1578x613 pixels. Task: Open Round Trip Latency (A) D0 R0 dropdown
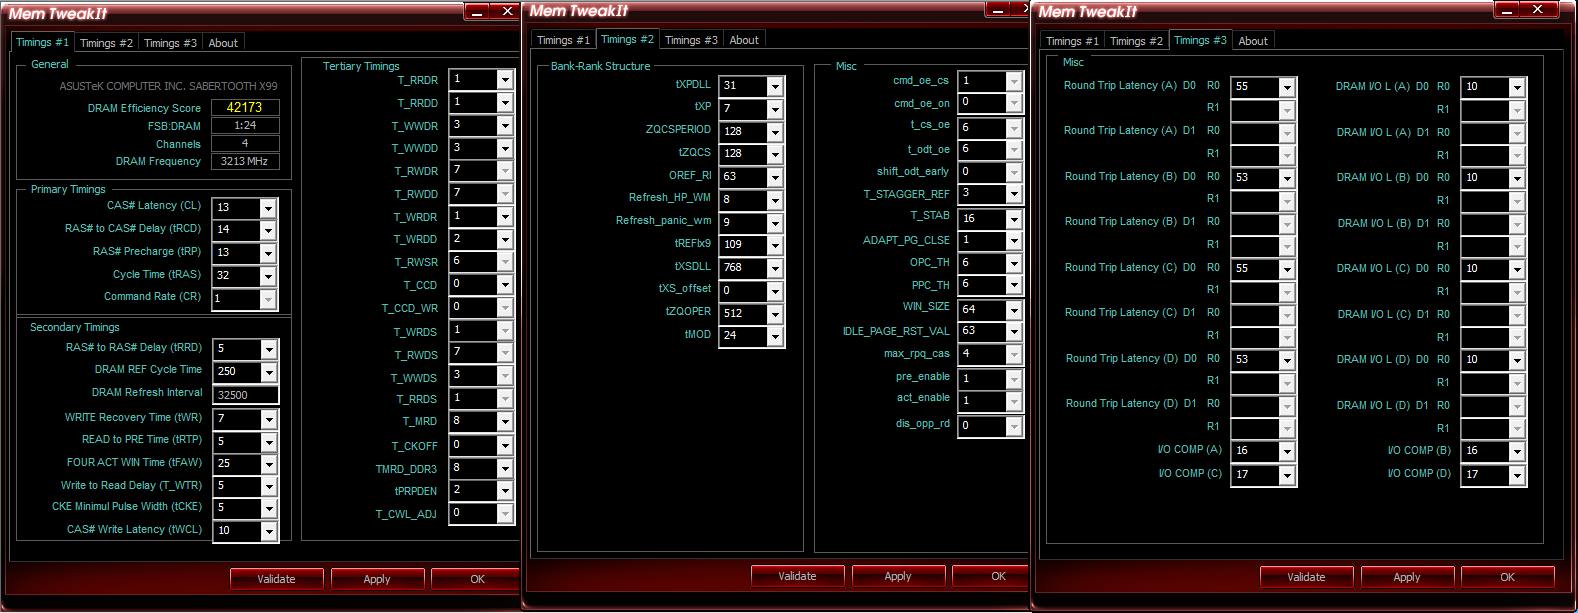click(x=1287, y=87)
